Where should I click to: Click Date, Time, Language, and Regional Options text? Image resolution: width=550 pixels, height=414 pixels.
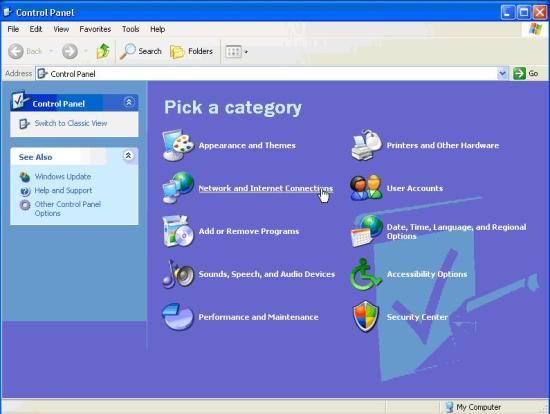456,232
